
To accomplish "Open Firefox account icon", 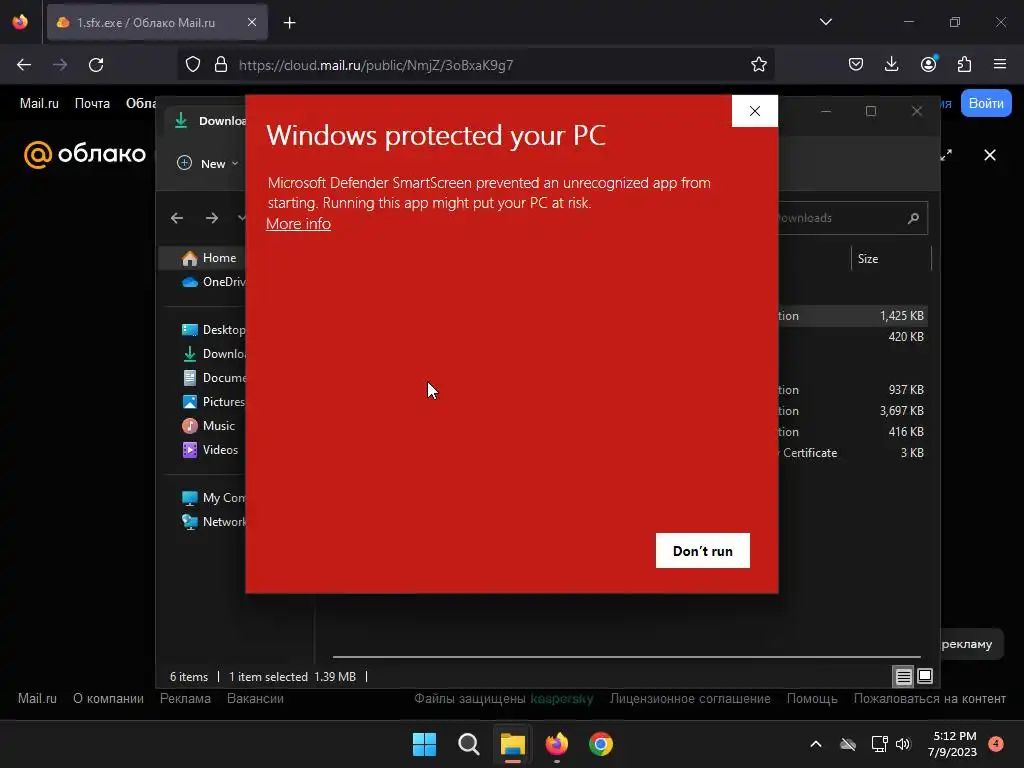I will pos(928,65).
